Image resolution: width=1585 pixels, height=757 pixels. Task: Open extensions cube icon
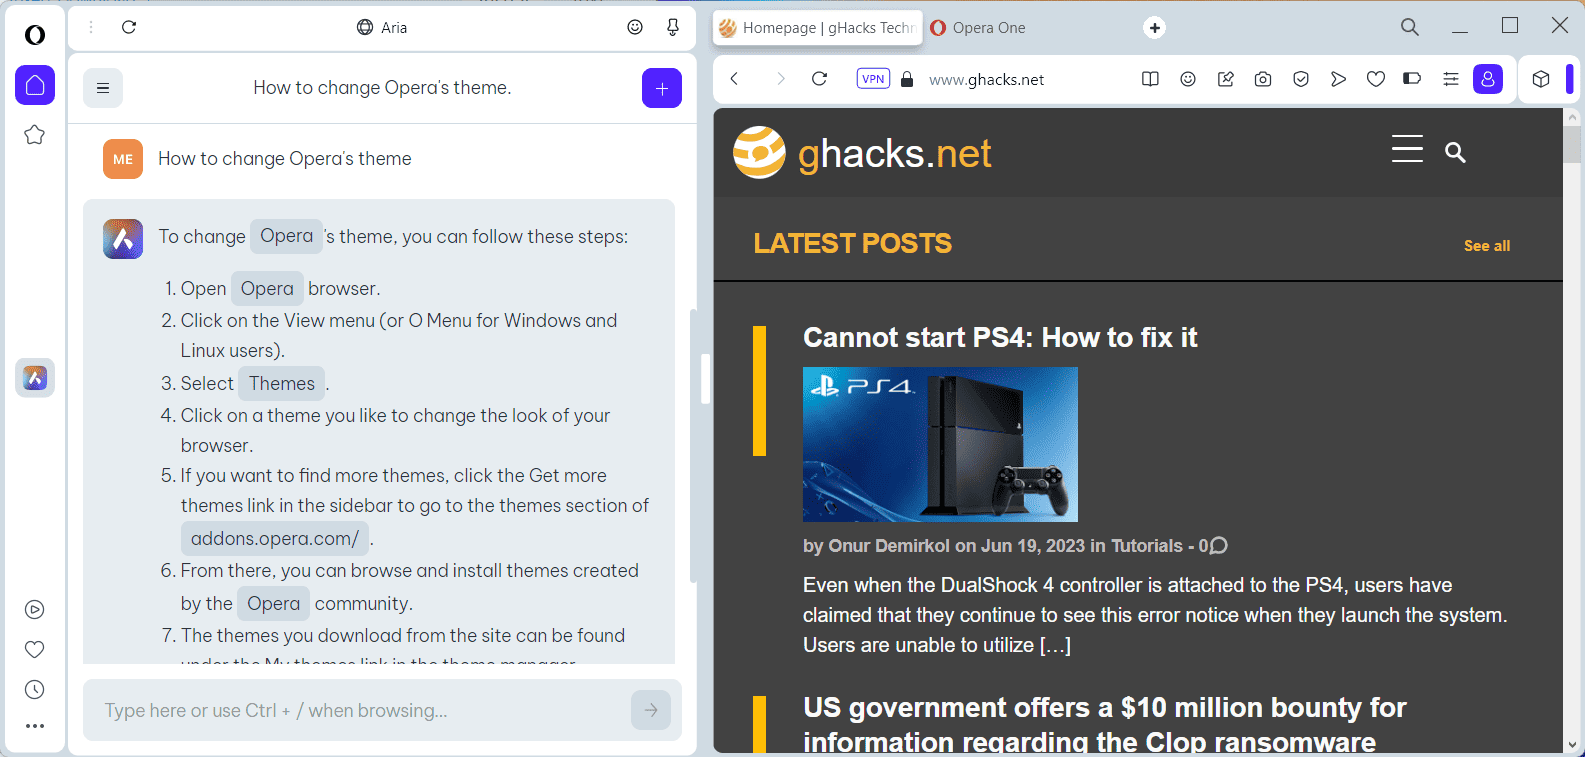(x=1541, y=79)
